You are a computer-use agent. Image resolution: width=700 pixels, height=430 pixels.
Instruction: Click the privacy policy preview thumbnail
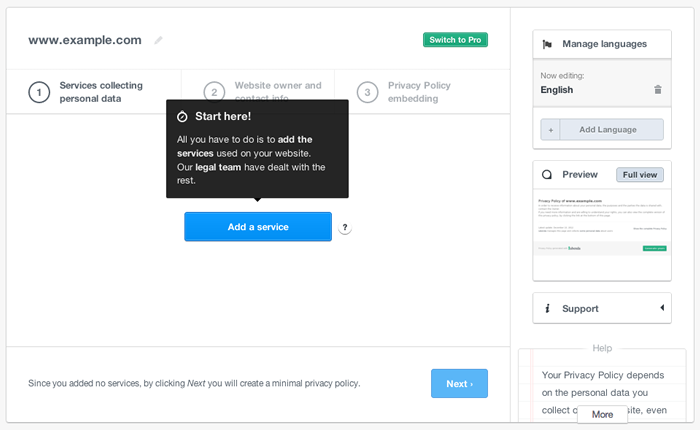pos(602,234)
